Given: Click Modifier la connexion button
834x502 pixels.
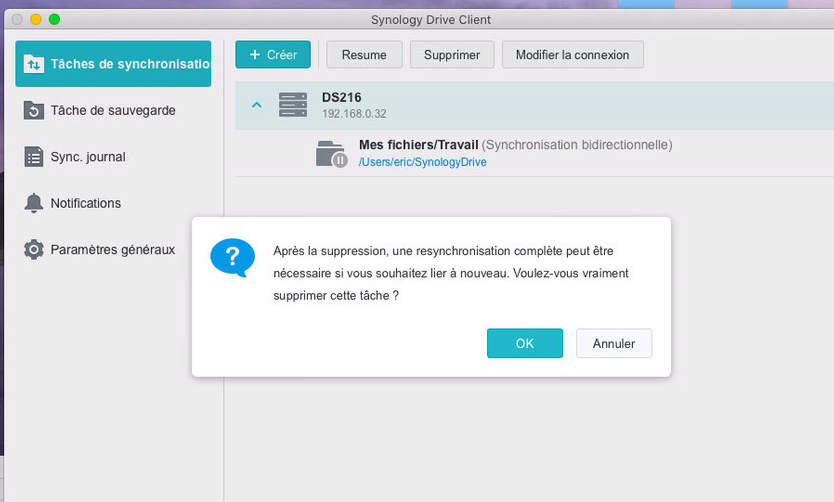Looking at the screenshot, I should [x=572, y=55].
